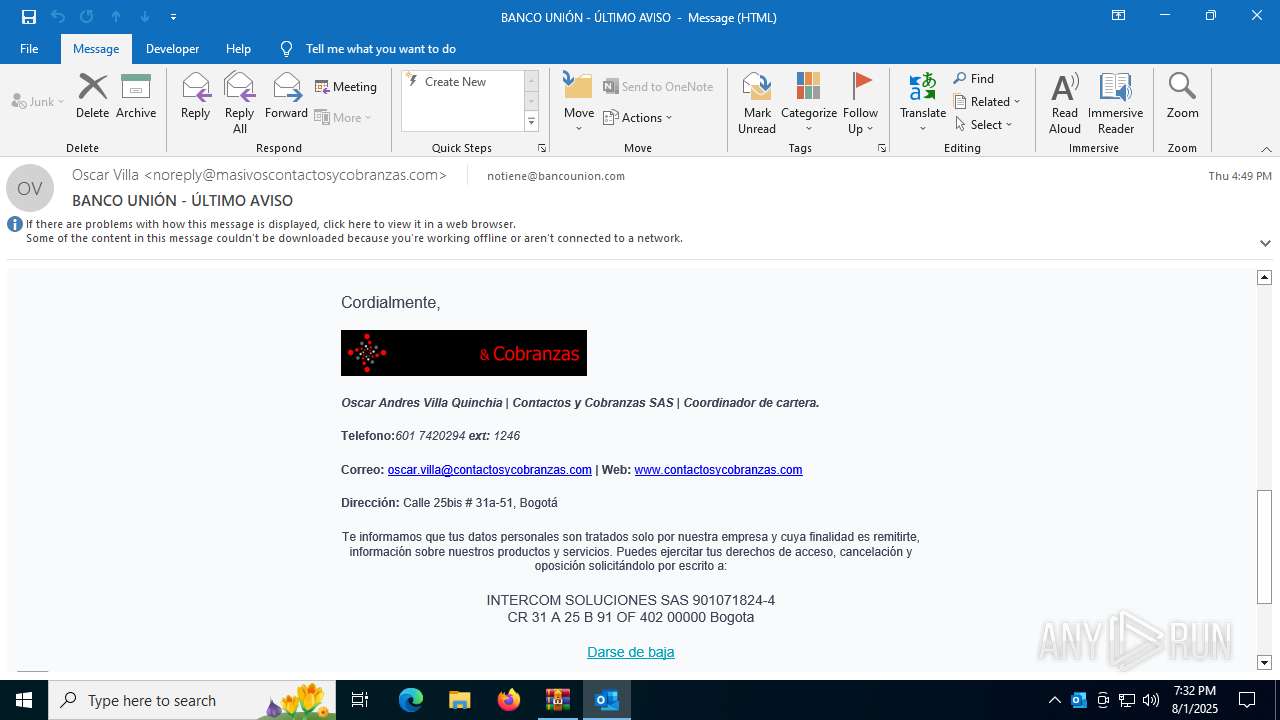Set a Follow Up flag

pos(860,103)
